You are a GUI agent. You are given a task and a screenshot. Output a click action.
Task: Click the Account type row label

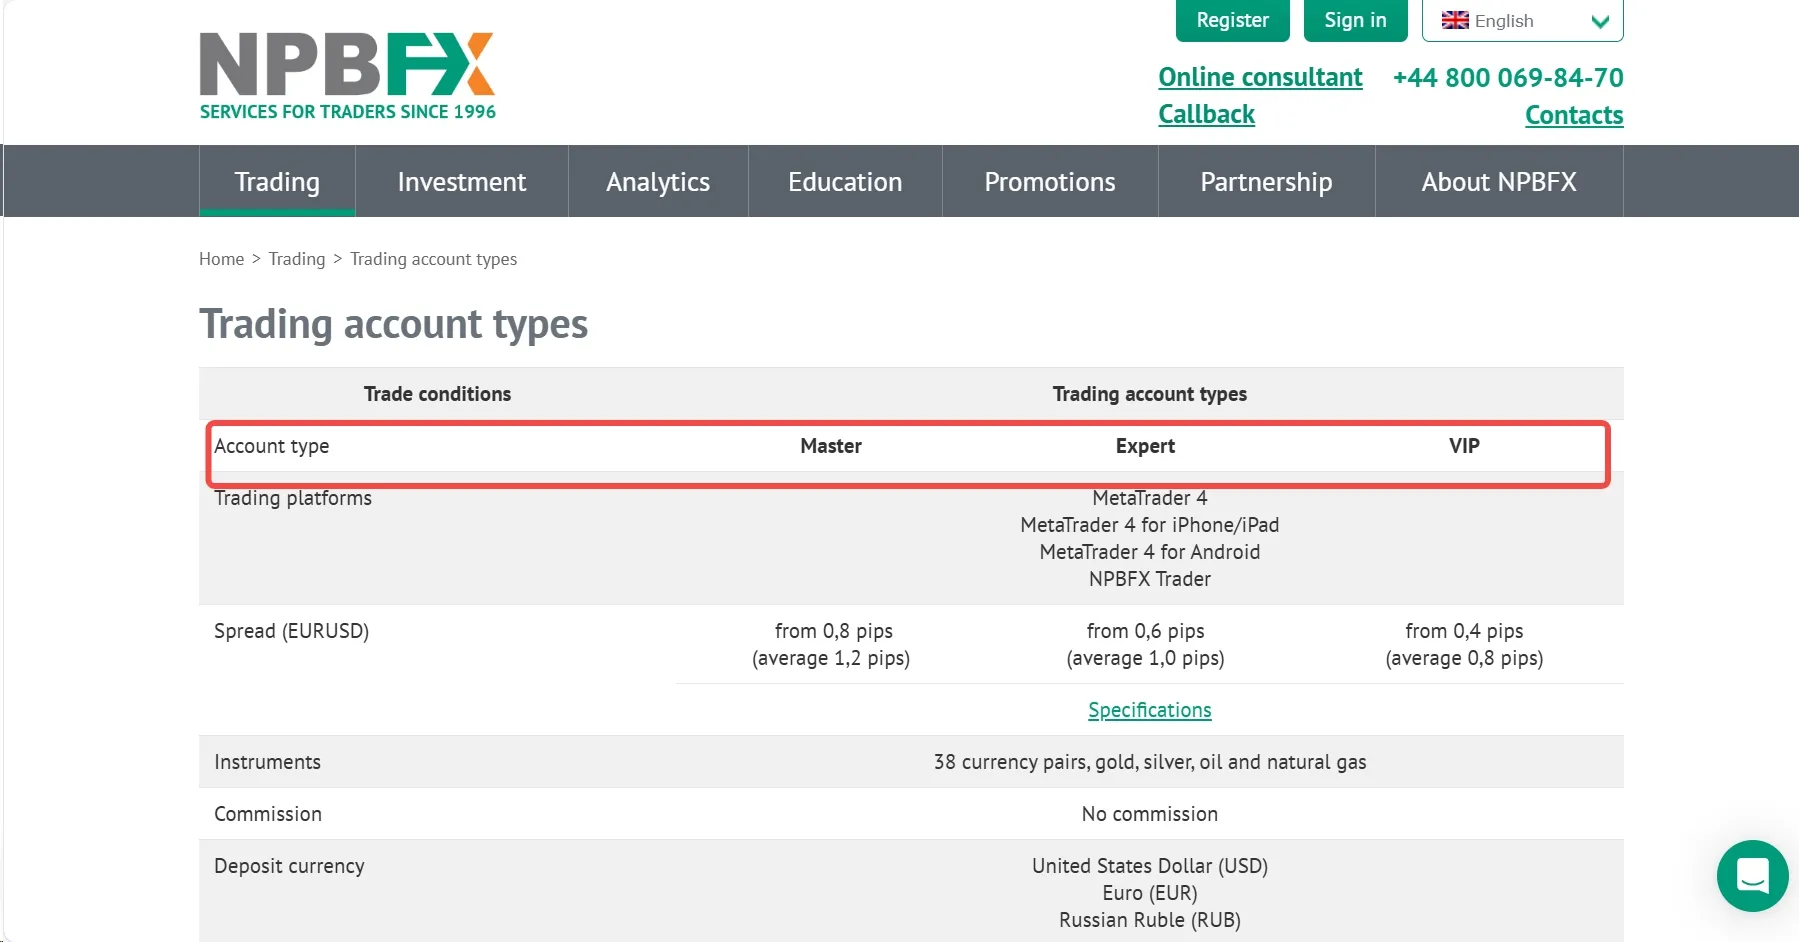pos(271,446)
